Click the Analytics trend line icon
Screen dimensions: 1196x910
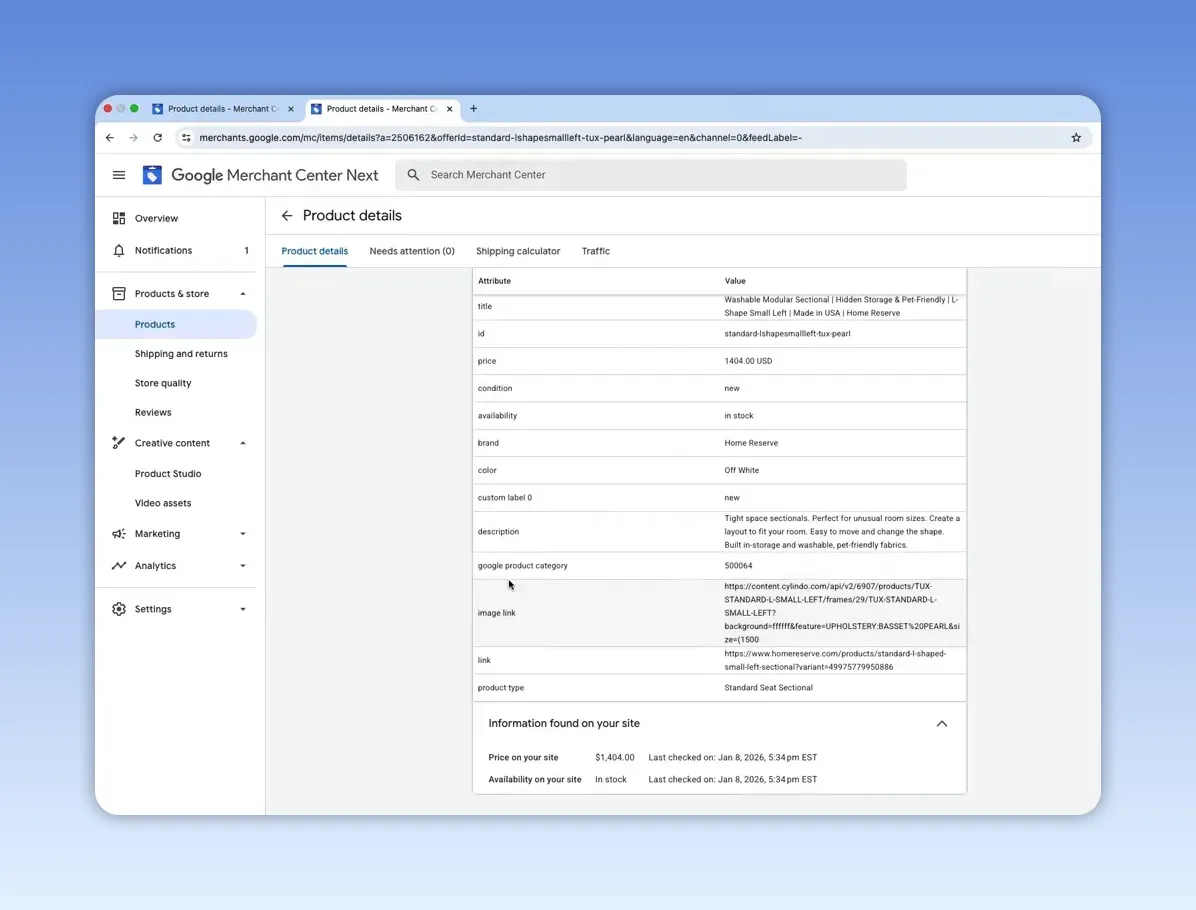point(119,565)
